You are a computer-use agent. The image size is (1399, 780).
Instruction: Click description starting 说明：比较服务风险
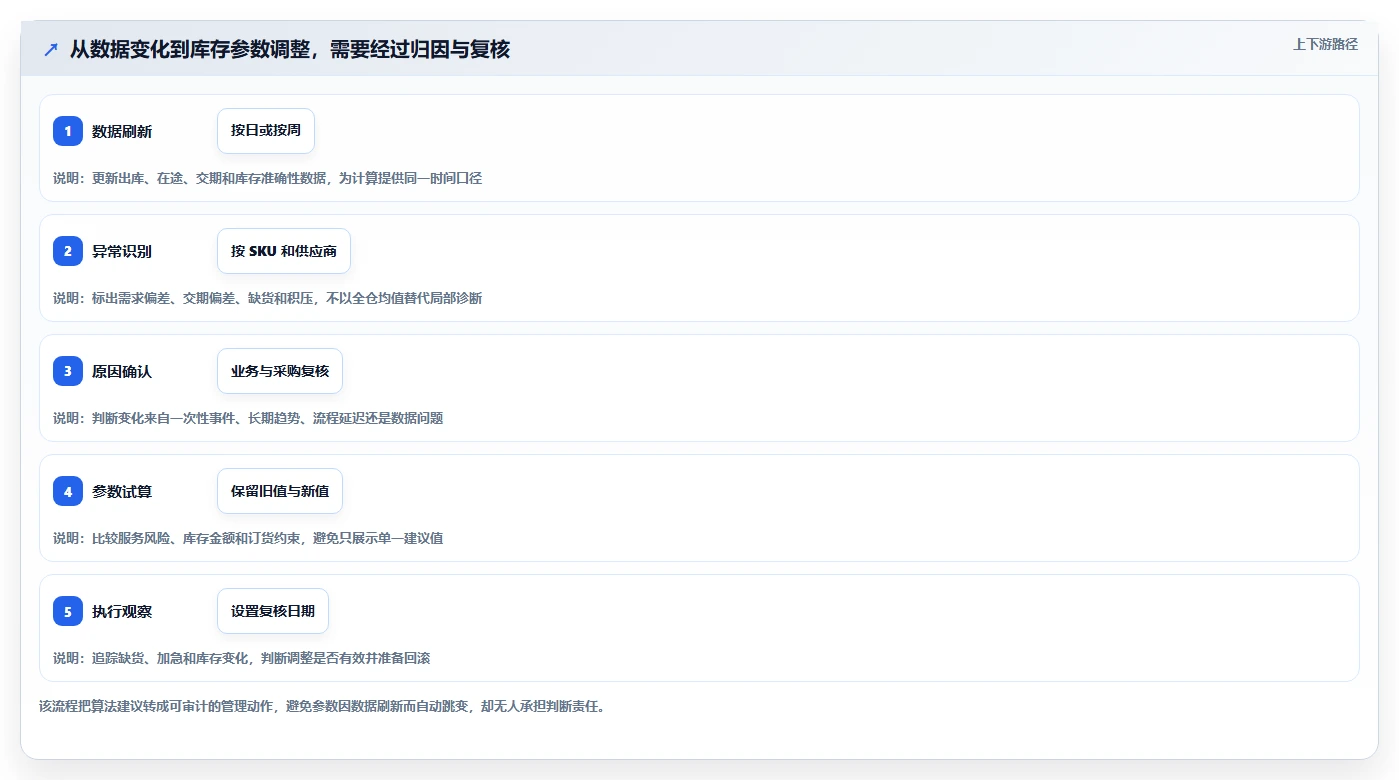point(248,538)
